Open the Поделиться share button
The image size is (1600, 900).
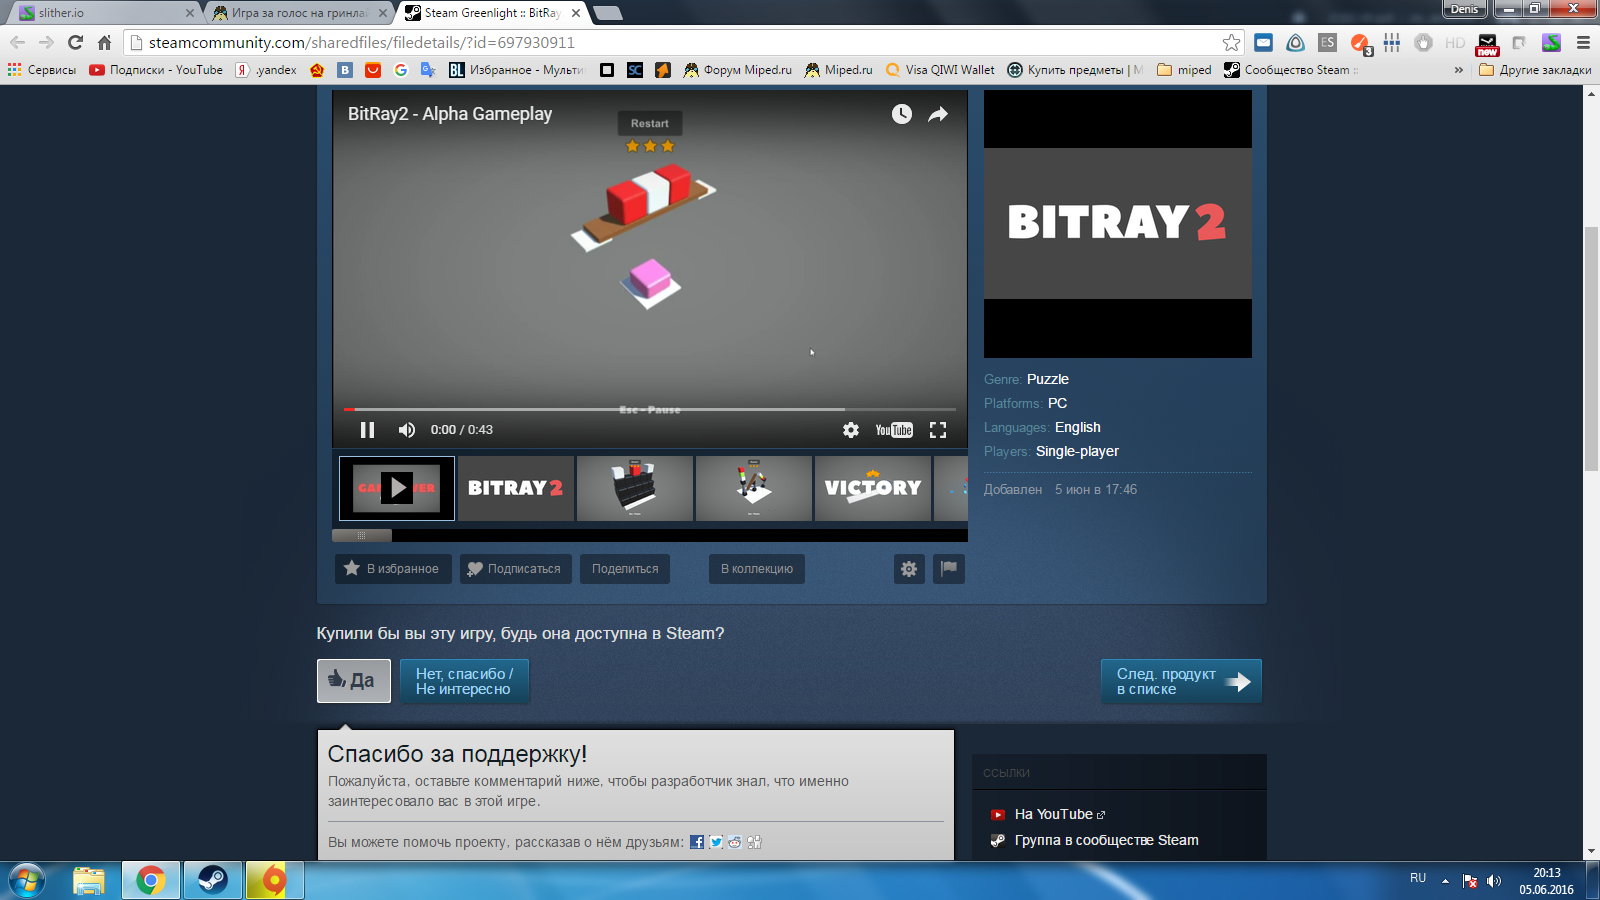625,569
